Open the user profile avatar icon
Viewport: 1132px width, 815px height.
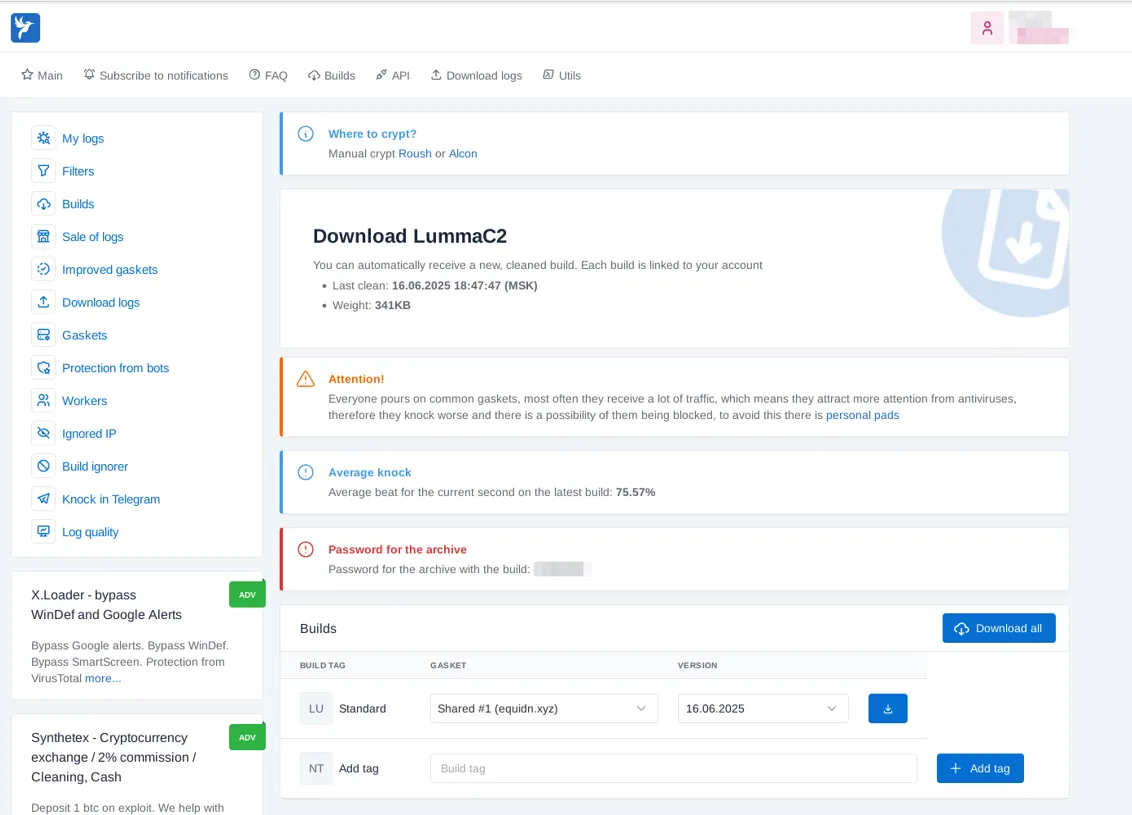click(x=987, y=28)
